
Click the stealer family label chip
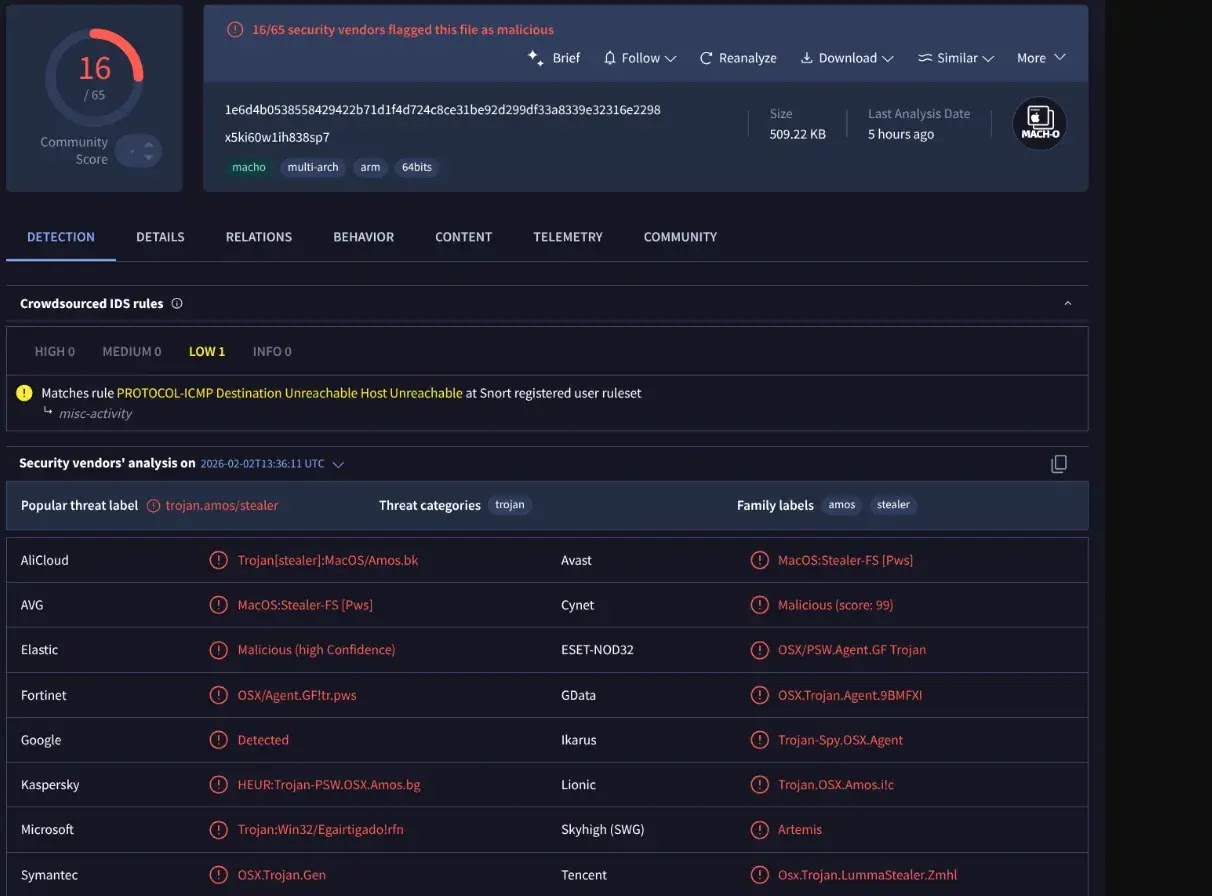pyautogui.click(x=894, y=505)
